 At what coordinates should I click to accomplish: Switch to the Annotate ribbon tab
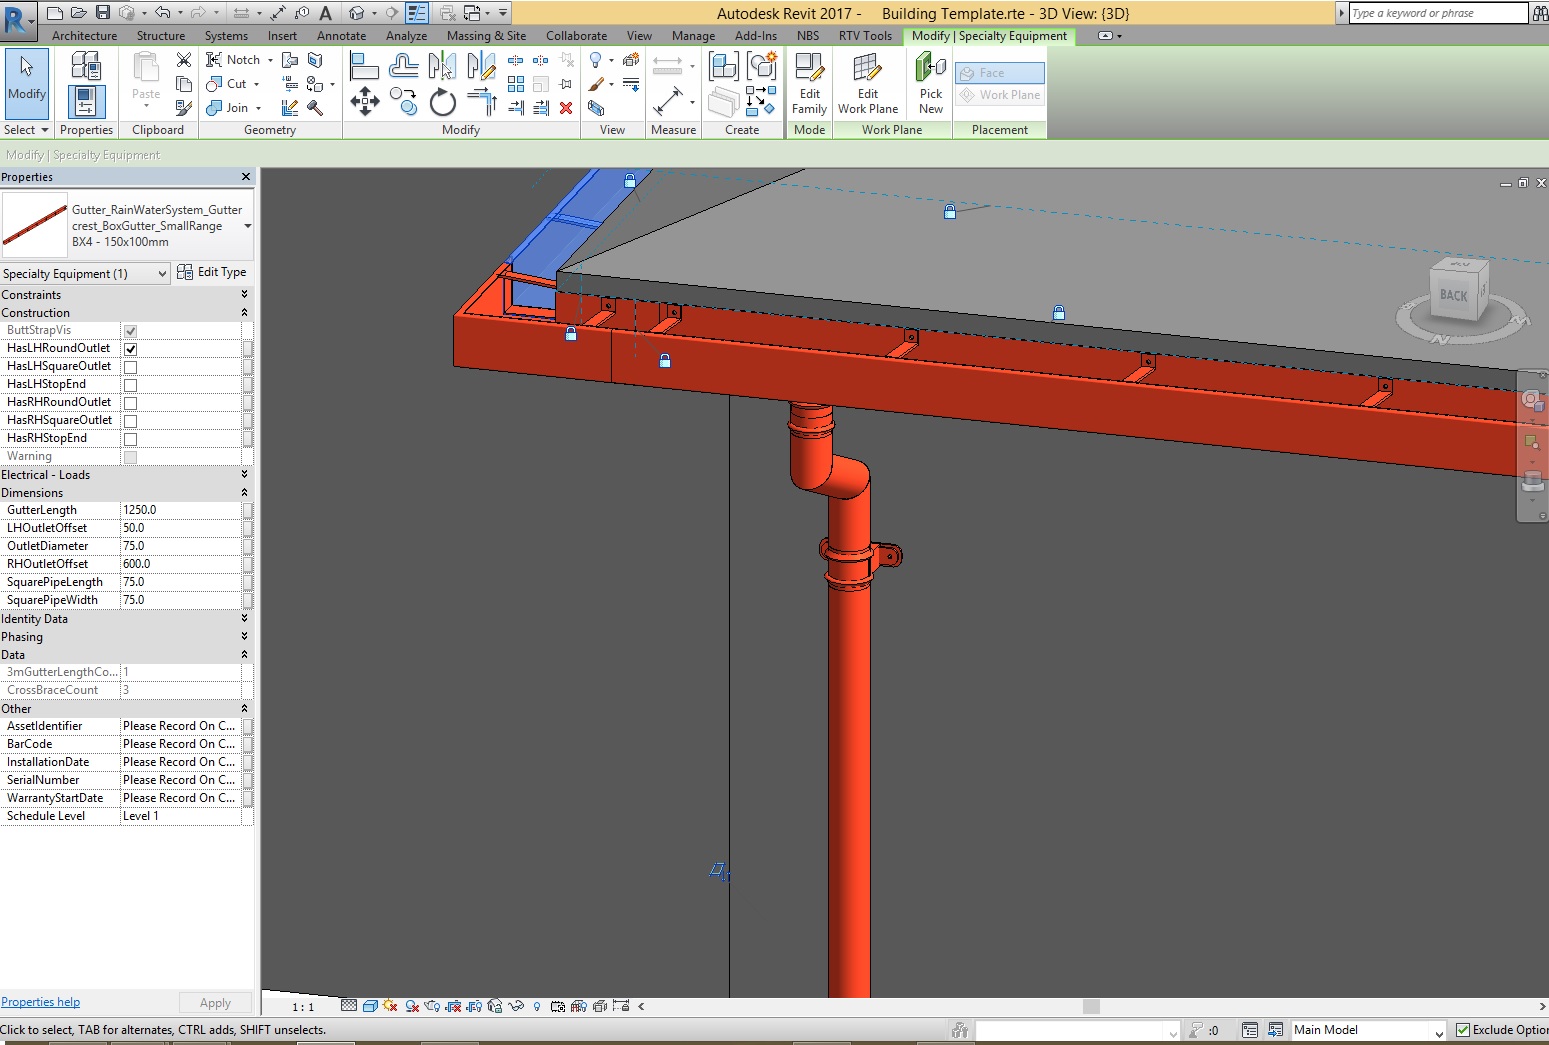point(341,36)
